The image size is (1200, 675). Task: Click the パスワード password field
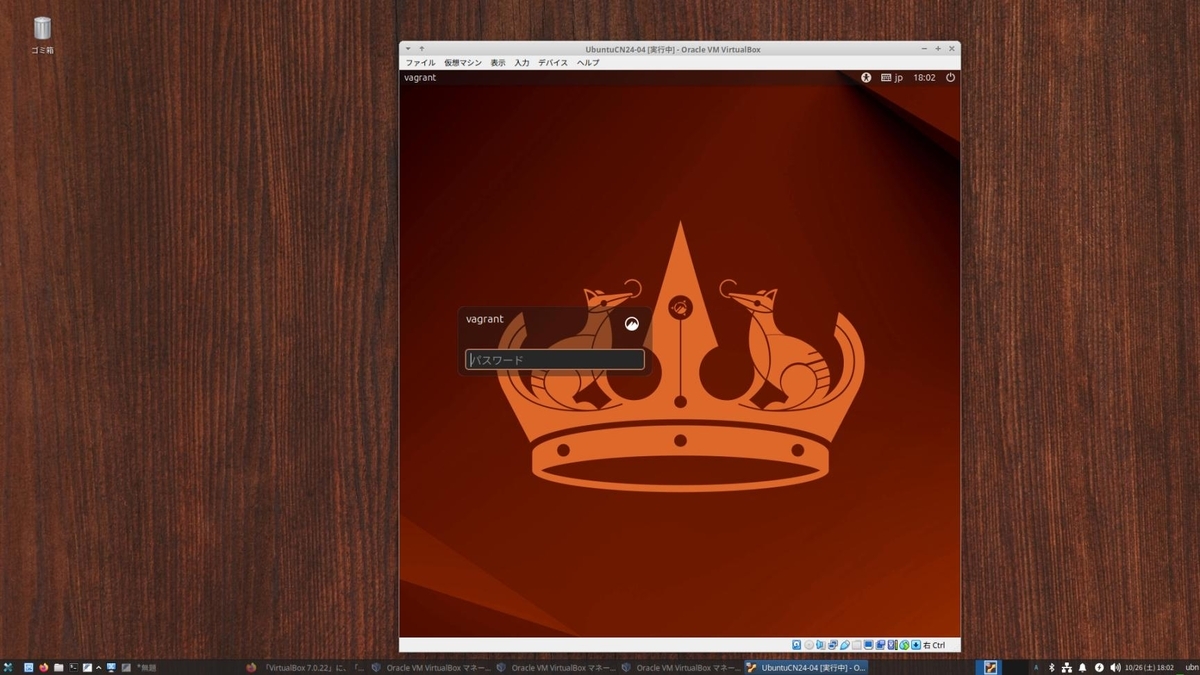coord(555,359)
